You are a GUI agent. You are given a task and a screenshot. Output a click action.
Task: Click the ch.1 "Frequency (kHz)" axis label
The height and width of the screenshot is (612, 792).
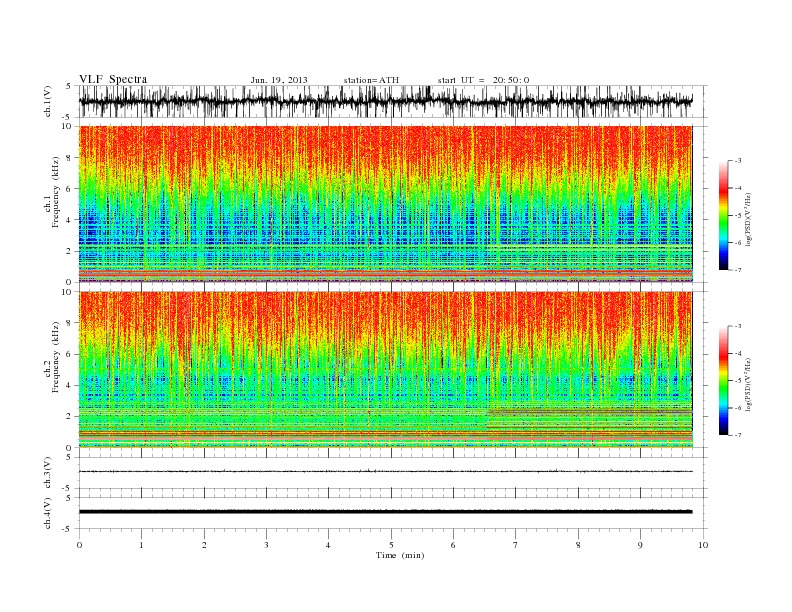point(56,192)
